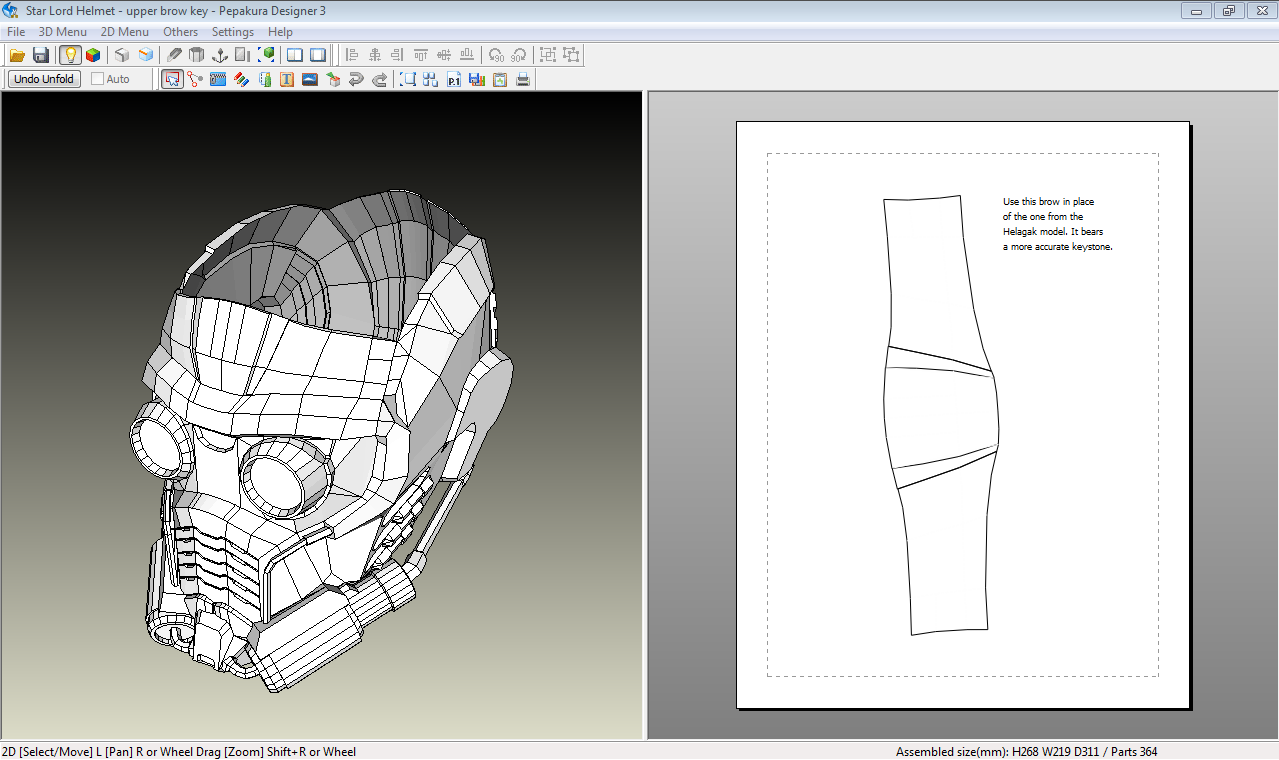Screen dimensions: 1279x760
Task: Click the ungroup parts icon
Action: pyautogui.click(x=571, y=55)
